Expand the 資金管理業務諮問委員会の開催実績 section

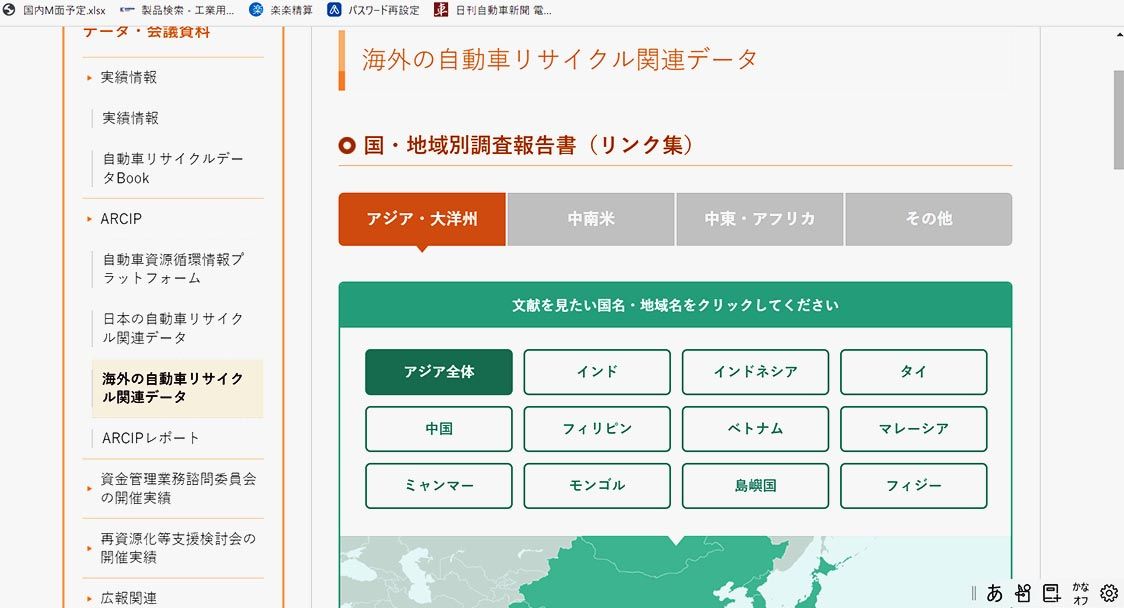177,488
